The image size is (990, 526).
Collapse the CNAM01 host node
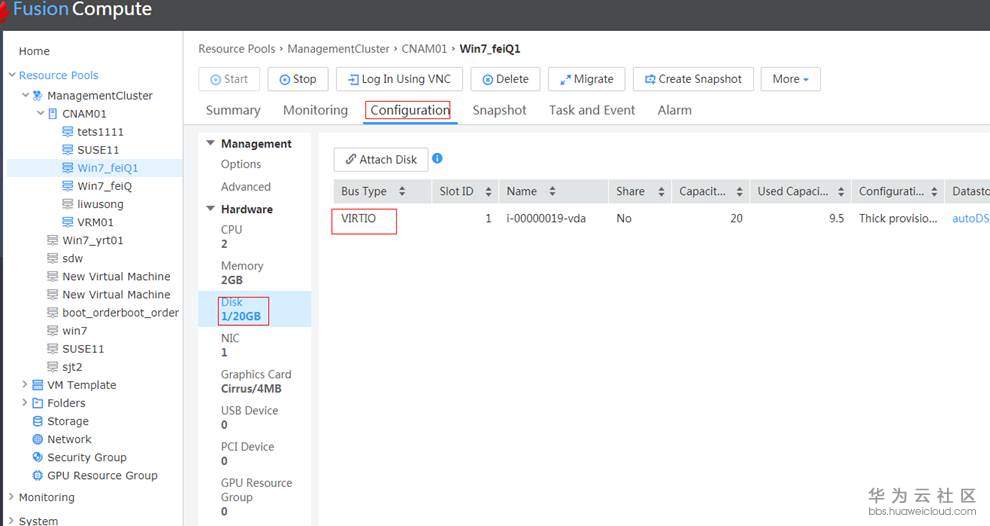[40, 114]
